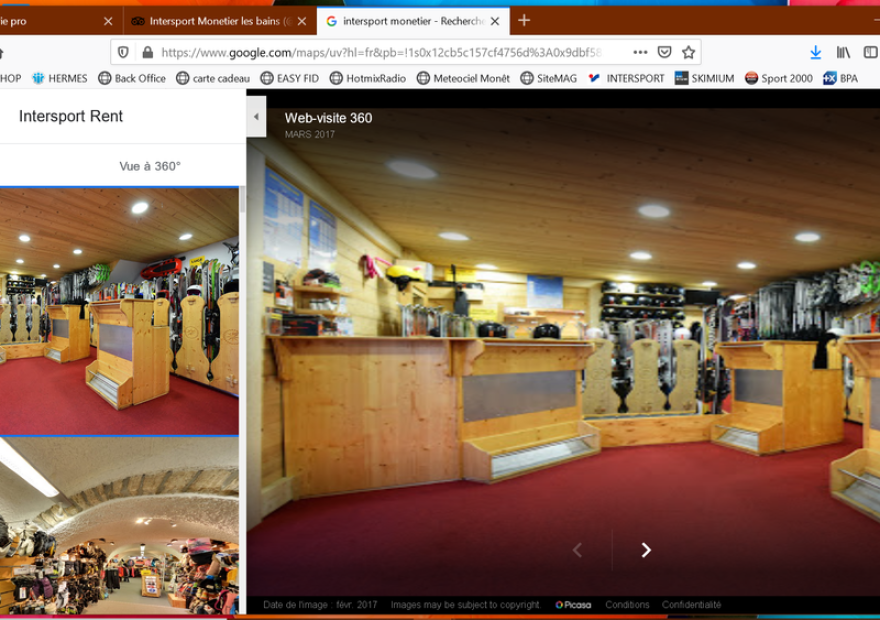Click 'Images may be subject to copyright'
The image size is (880, 620).
pos(465,605)
